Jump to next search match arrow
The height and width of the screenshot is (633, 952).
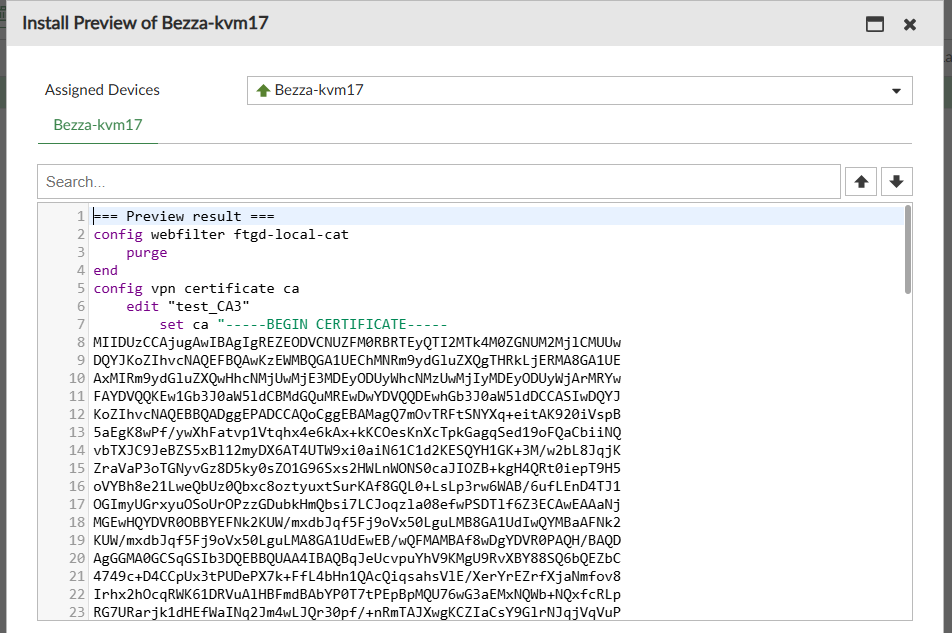click(x=896, y=182)
